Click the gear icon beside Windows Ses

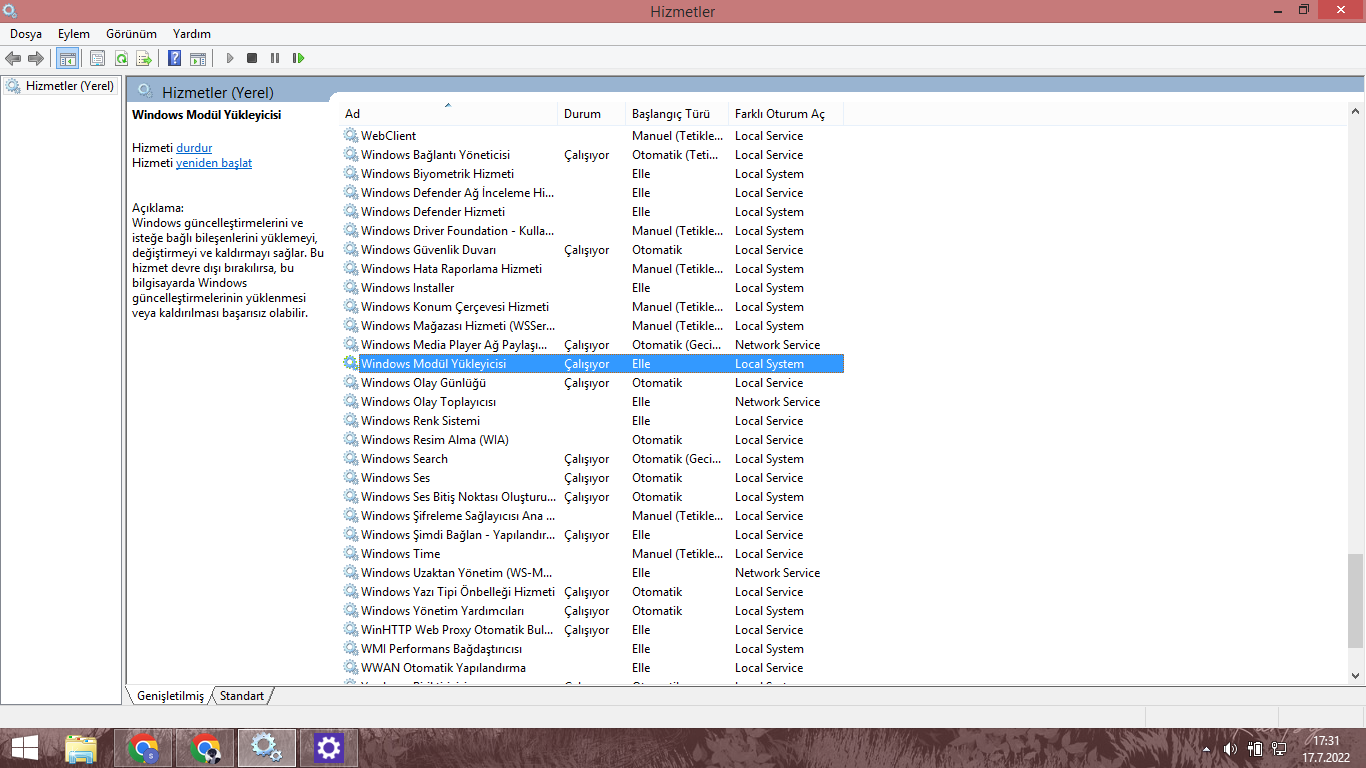point(351,477)
